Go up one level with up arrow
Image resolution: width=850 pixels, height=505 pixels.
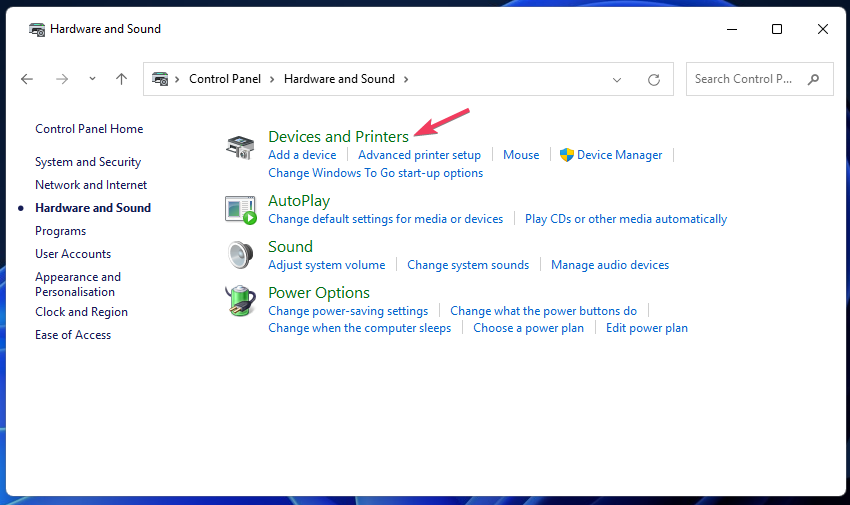pyautogui.click(x=121, y=79)
